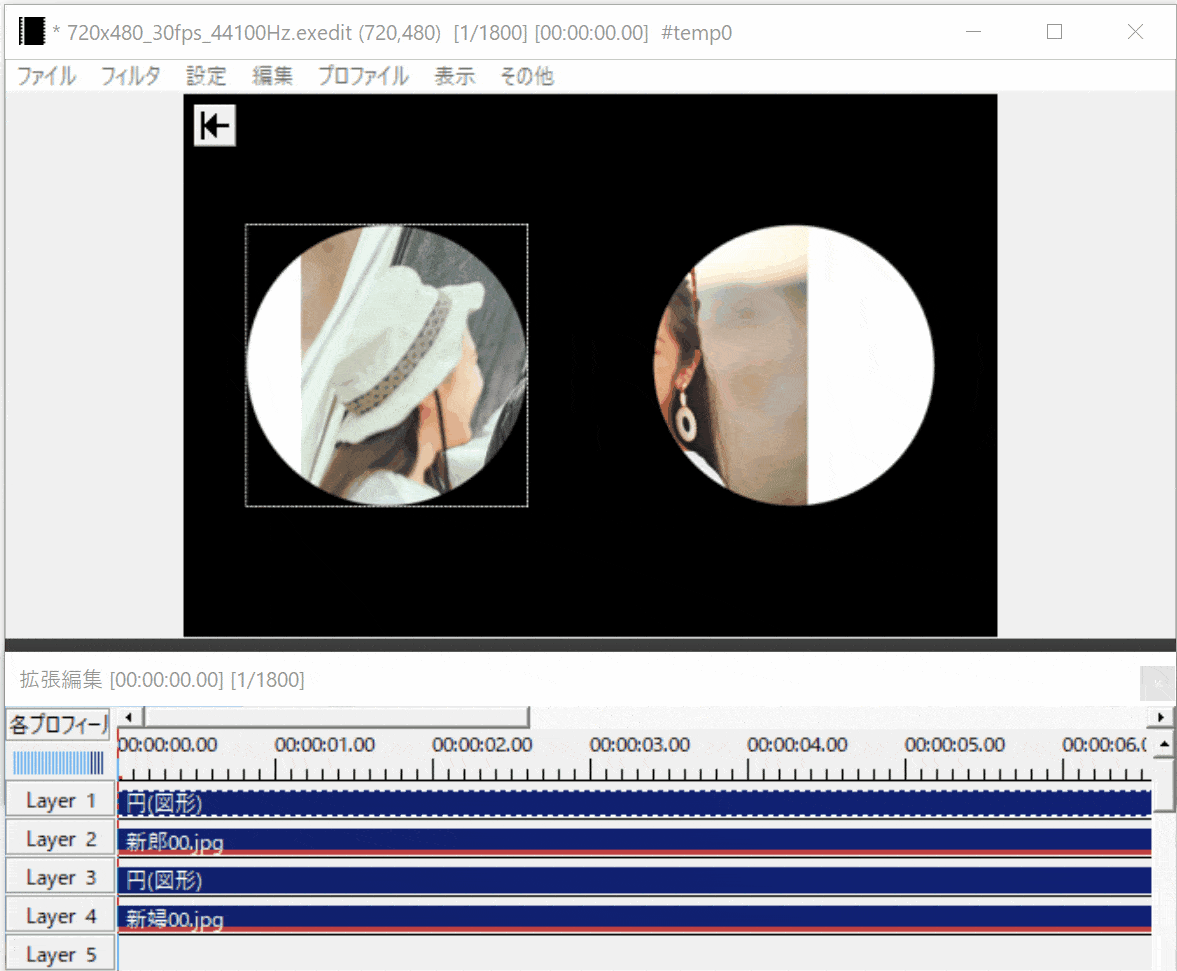Open the ファイル menu
Viewport: 1177px width, 971px height.
pyautogui.click(x=46, y=76)
